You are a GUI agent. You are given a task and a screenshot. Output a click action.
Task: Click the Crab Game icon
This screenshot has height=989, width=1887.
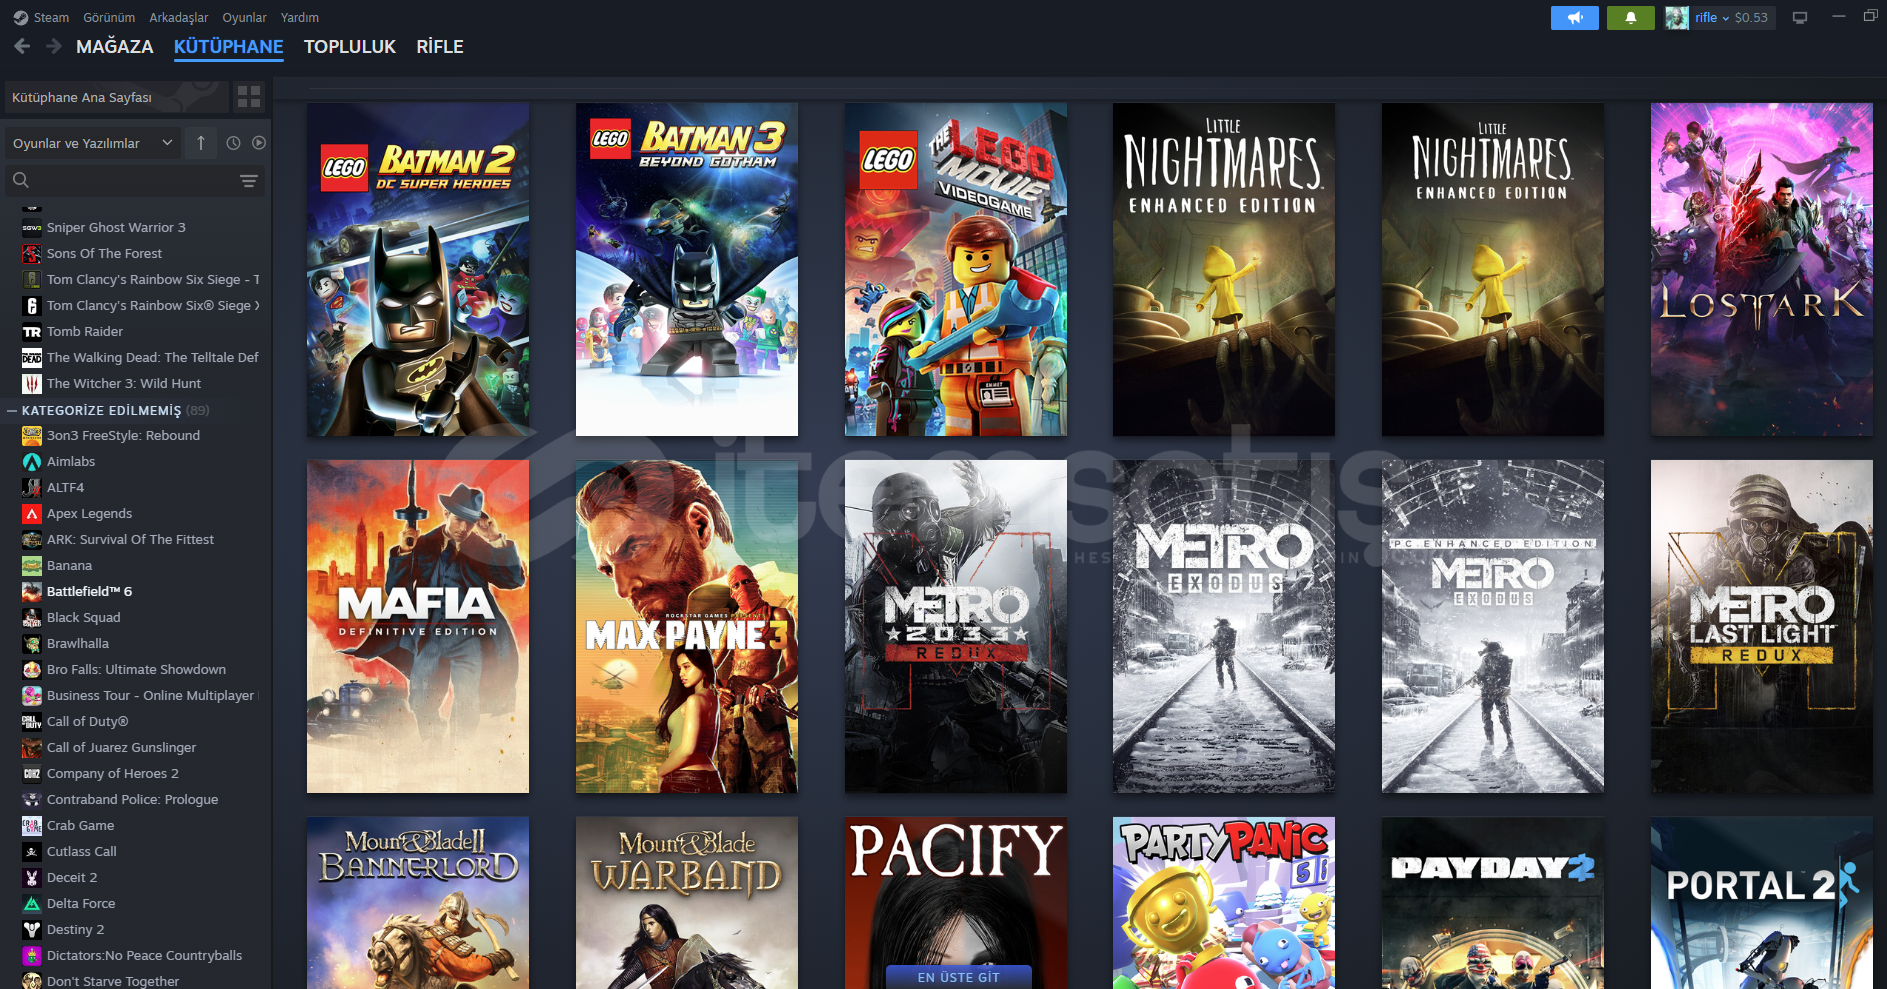coord(32,825)
